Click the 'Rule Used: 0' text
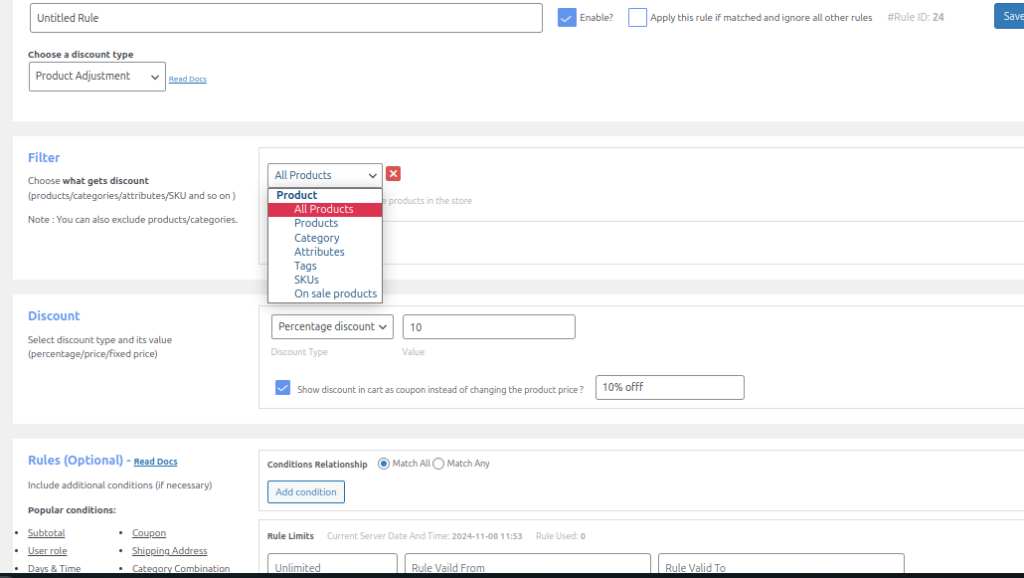This screenshot has width=1024, height=578. 560,536
